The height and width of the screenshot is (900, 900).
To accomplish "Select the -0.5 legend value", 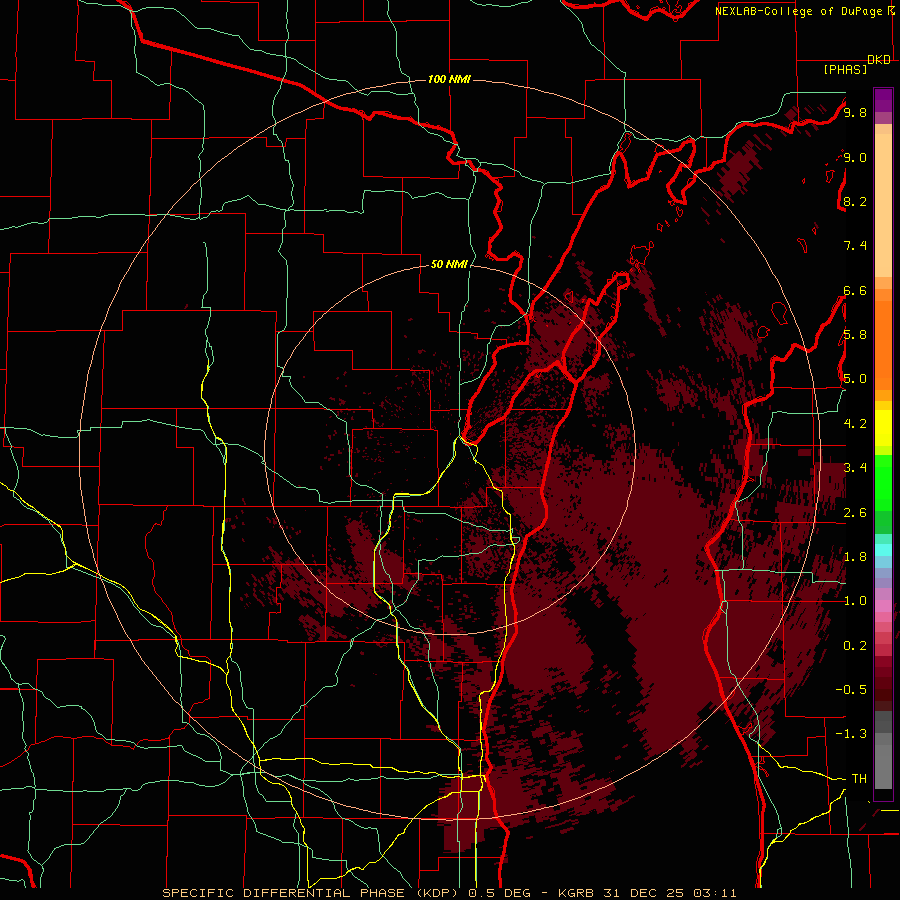I will click(851, 690).
